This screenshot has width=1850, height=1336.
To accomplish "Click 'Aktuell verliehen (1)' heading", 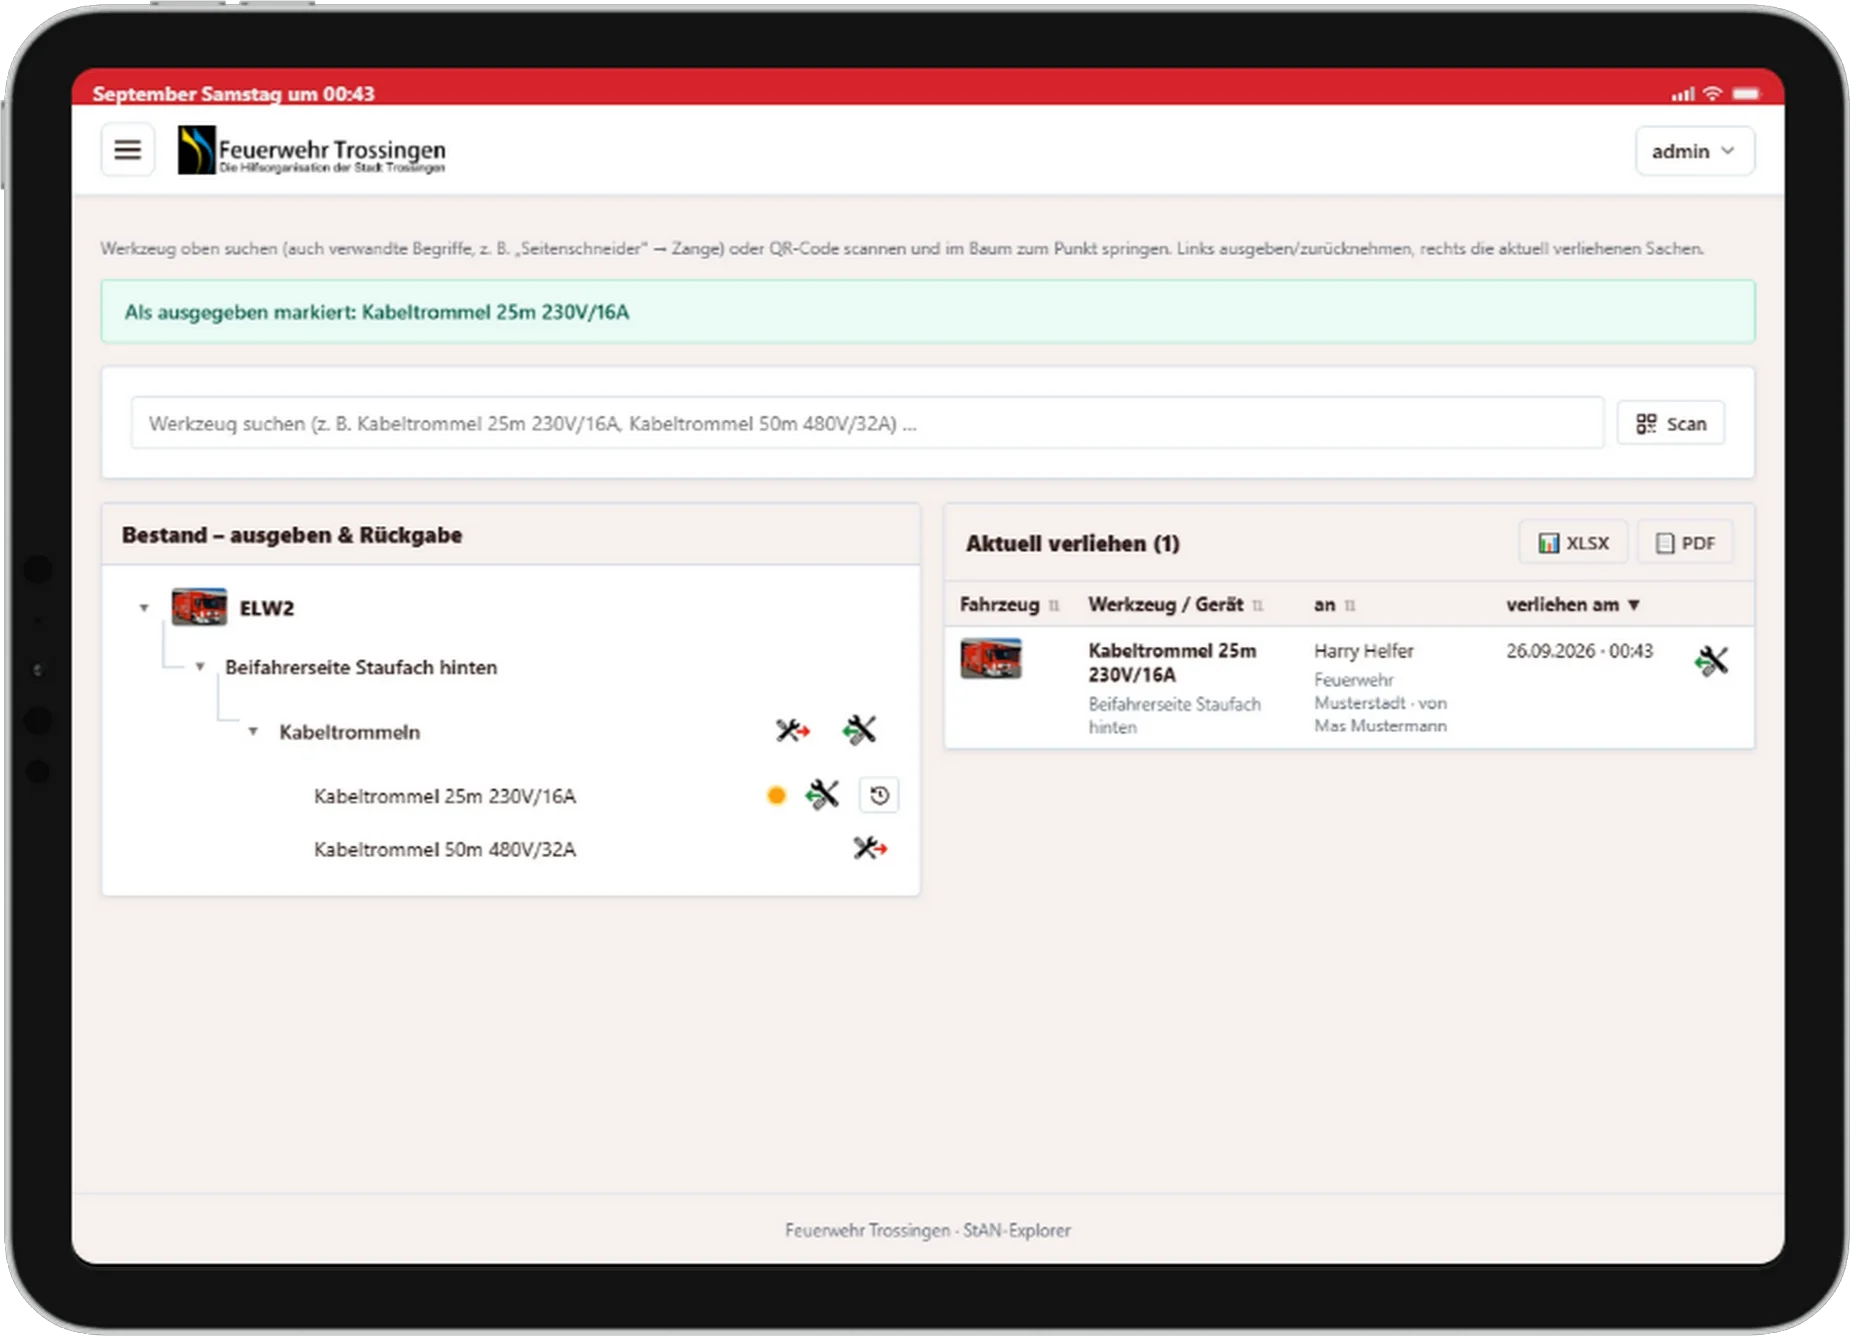I will tap(1073, 544).
